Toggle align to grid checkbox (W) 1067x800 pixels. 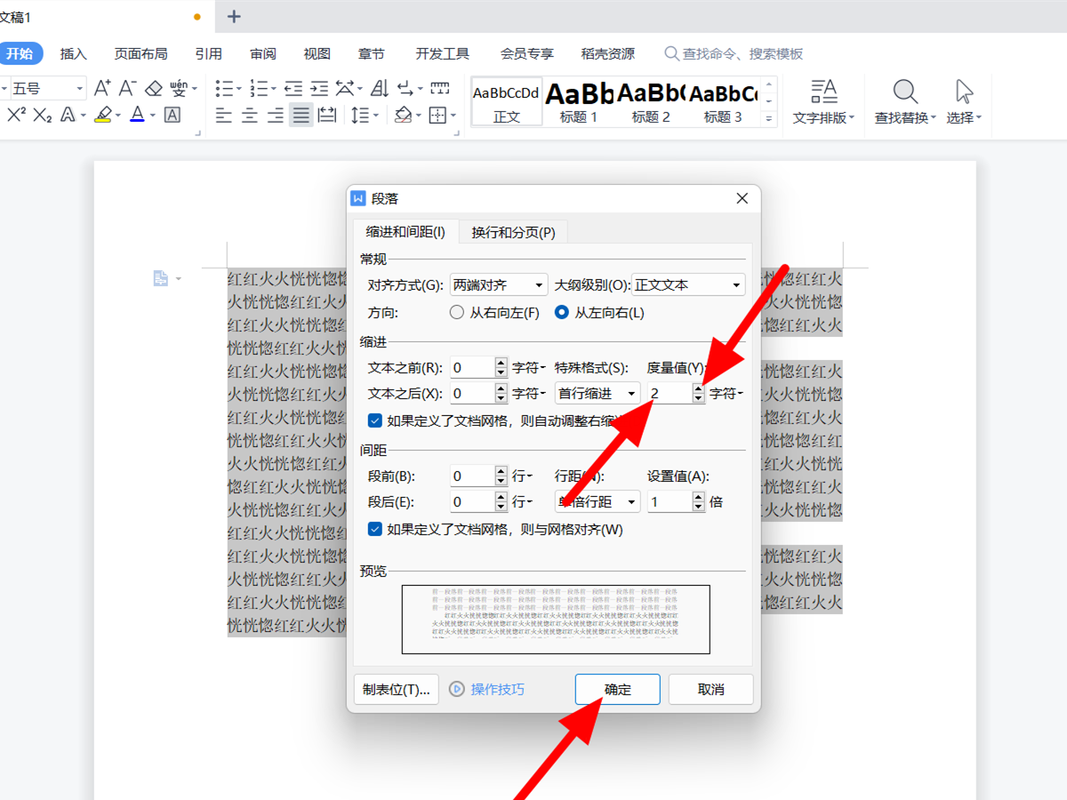(x=374, y=529)
